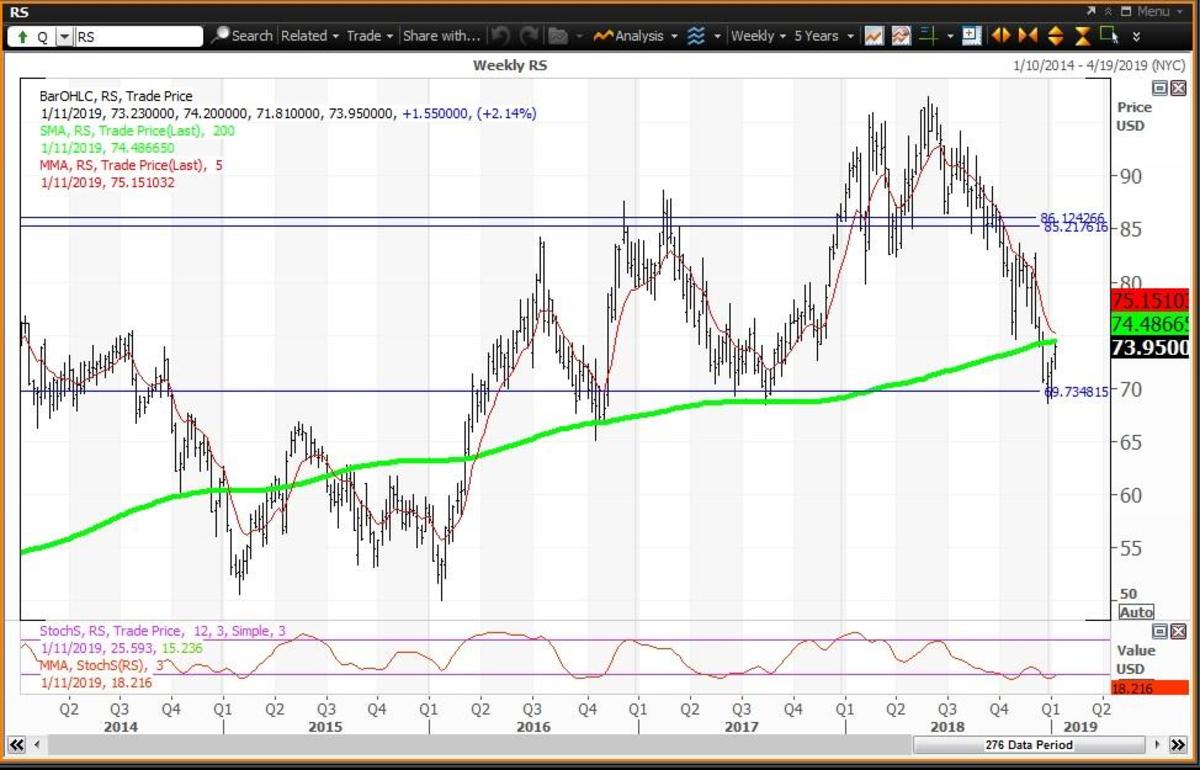Screen dimensions: 1200x770
Task: Open the 5 Years range dropdown
Action: [824, 36]
